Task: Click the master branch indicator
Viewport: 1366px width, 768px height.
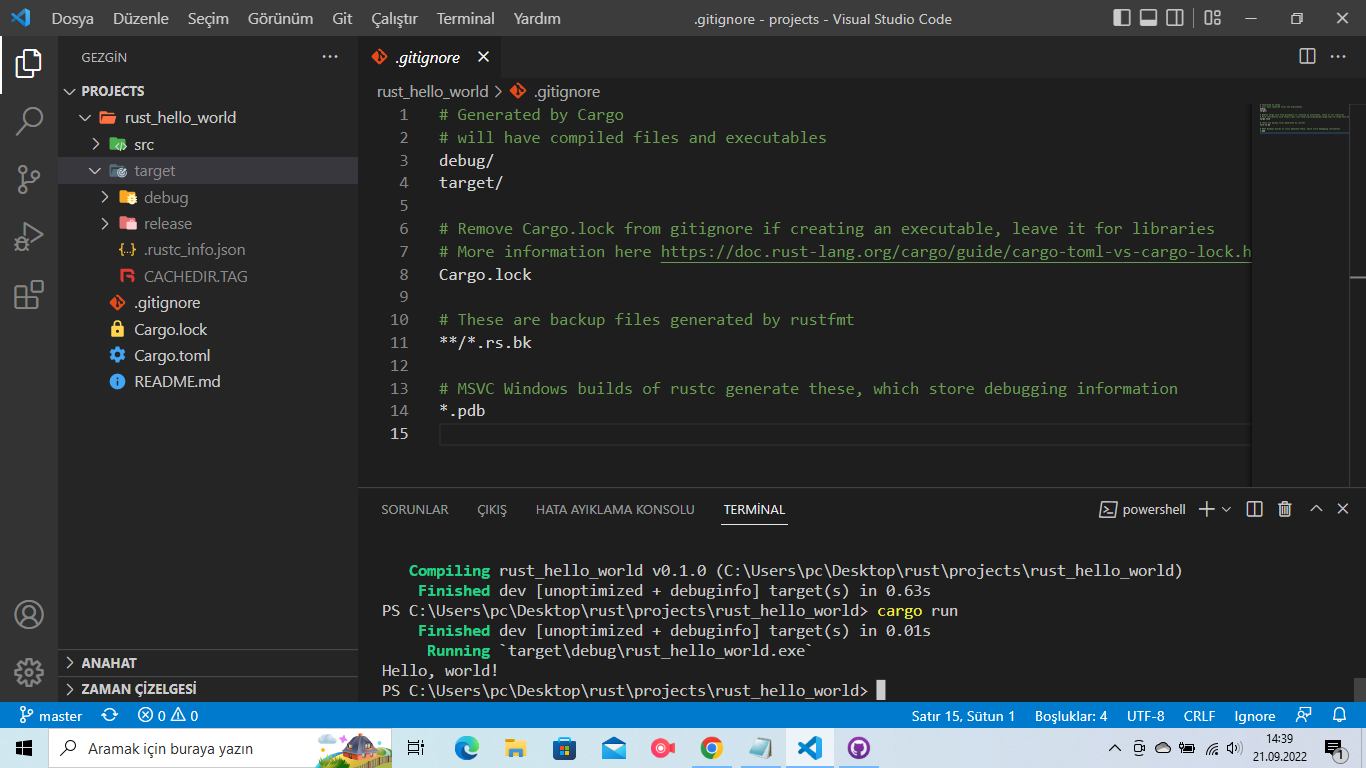Action: (50, 715)
